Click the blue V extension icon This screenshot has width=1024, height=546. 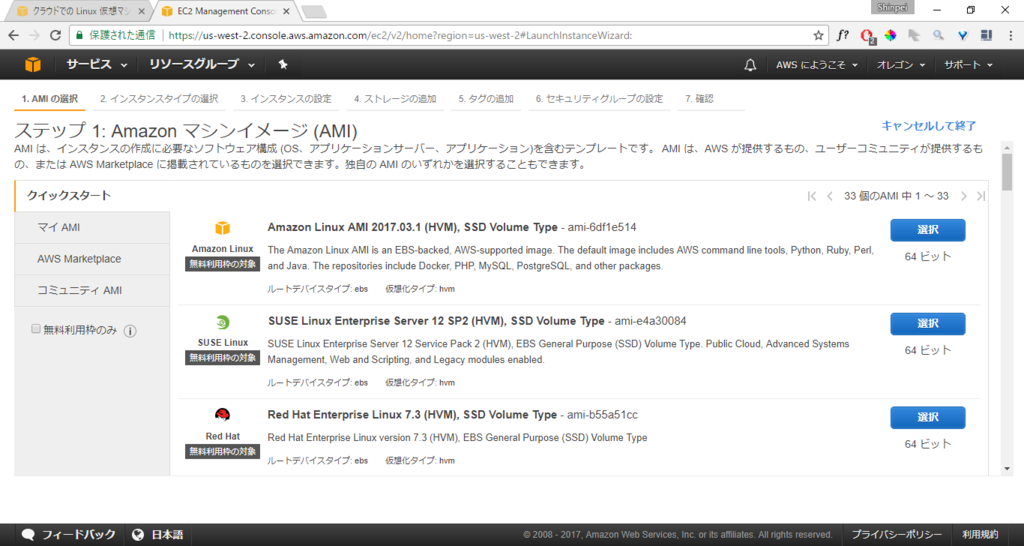pyautogui.click(x=962, y=35)
